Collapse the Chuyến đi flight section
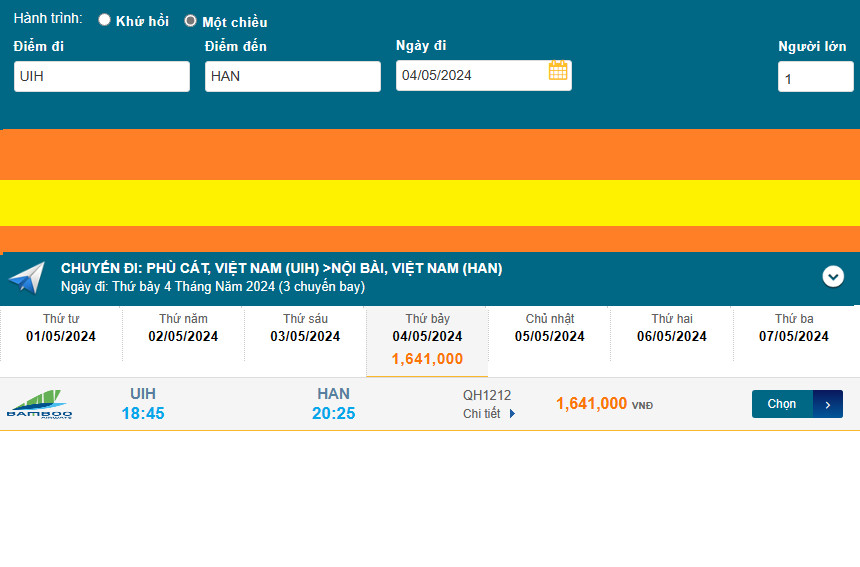 point(833,277)
